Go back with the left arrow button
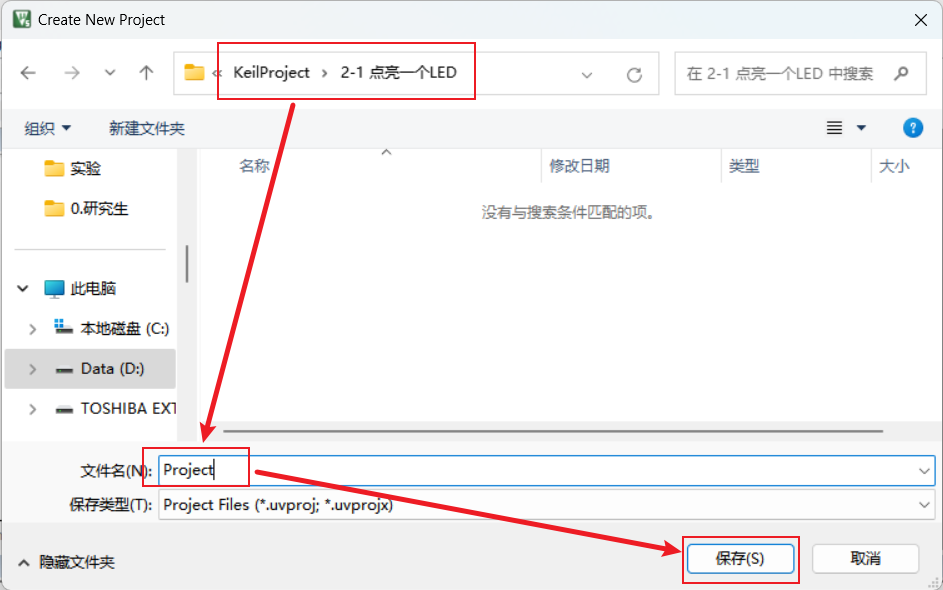943x590 pixels. click(x=28, y=73)
